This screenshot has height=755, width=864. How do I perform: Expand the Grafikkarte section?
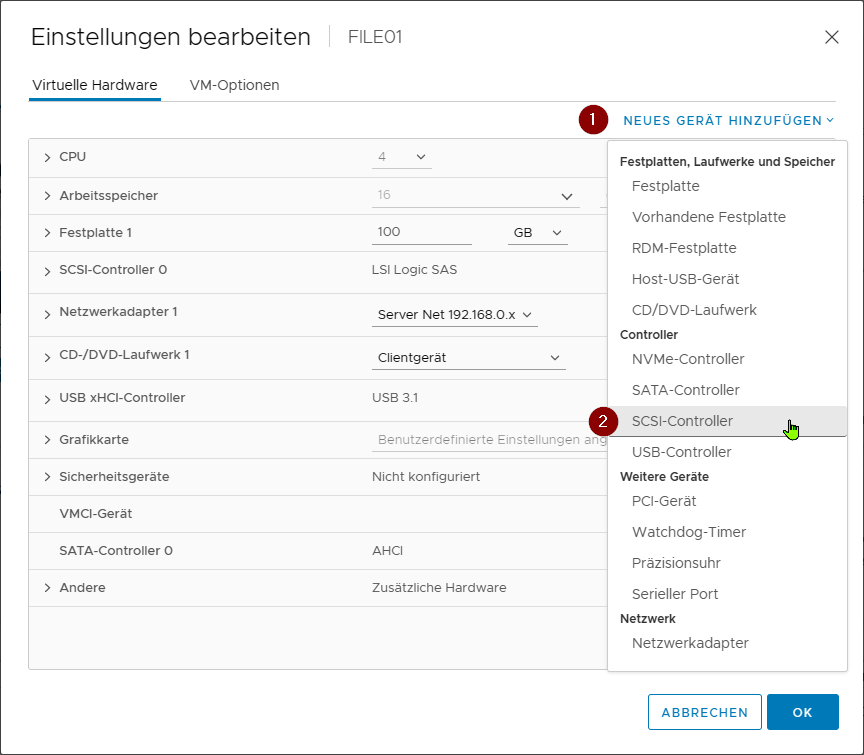[x=47, y=440]
